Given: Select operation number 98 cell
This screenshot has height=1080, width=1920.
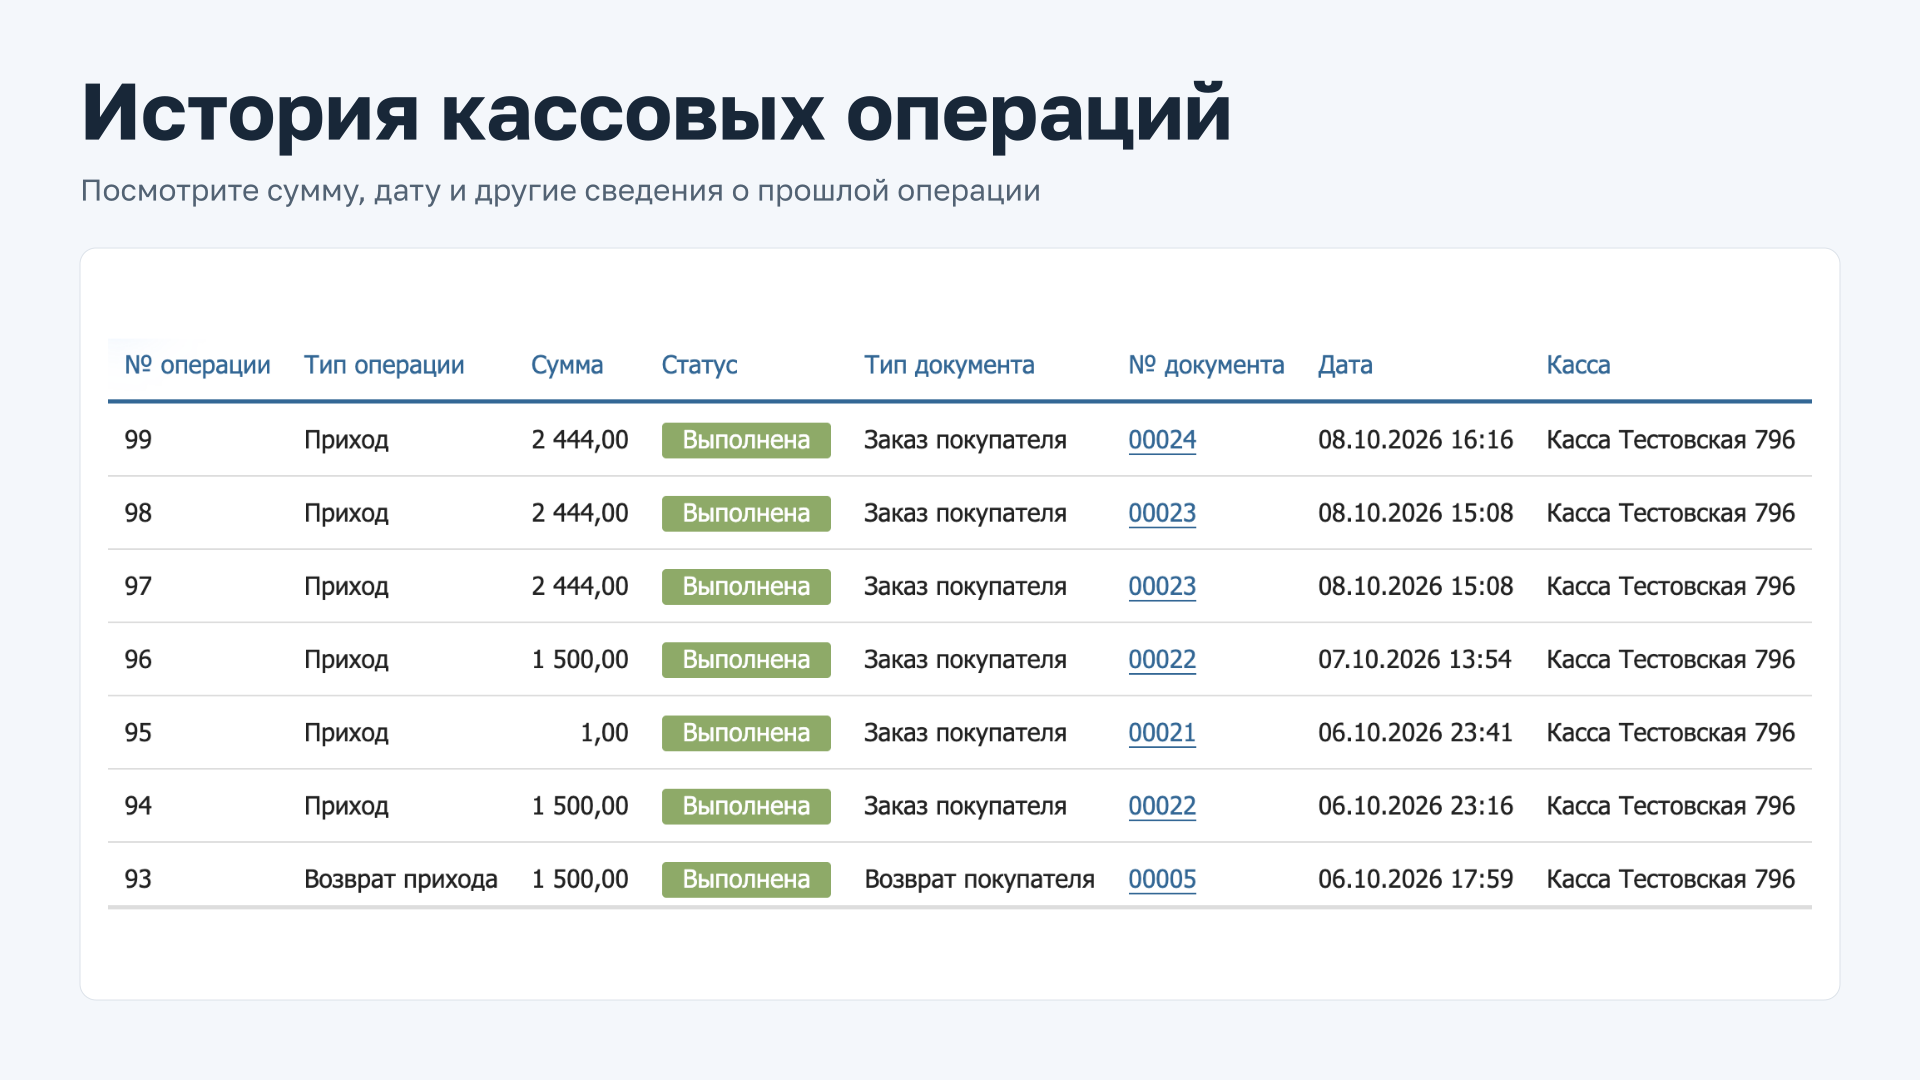Looking at the screenshot, I should 138,513.
